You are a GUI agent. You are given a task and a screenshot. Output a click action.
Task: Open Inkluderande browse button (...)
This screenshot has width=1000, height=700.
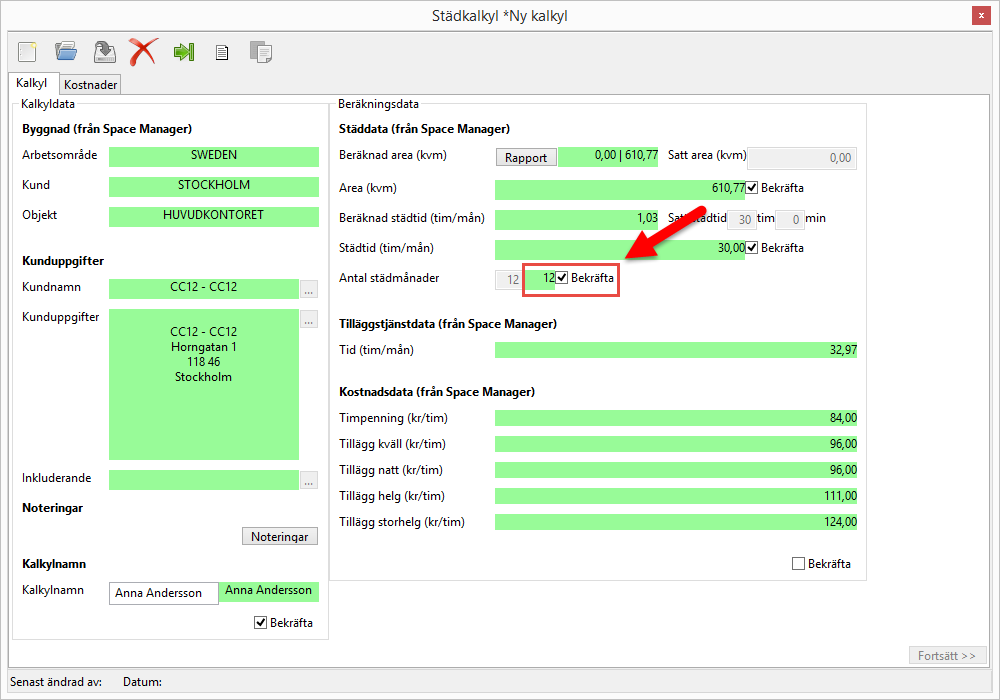pyautogui.click(x=309, y=480)
